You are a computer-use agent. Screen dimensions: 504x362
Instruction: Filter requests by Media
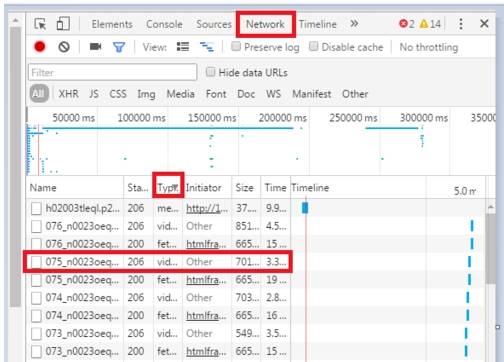click(180, 94)
